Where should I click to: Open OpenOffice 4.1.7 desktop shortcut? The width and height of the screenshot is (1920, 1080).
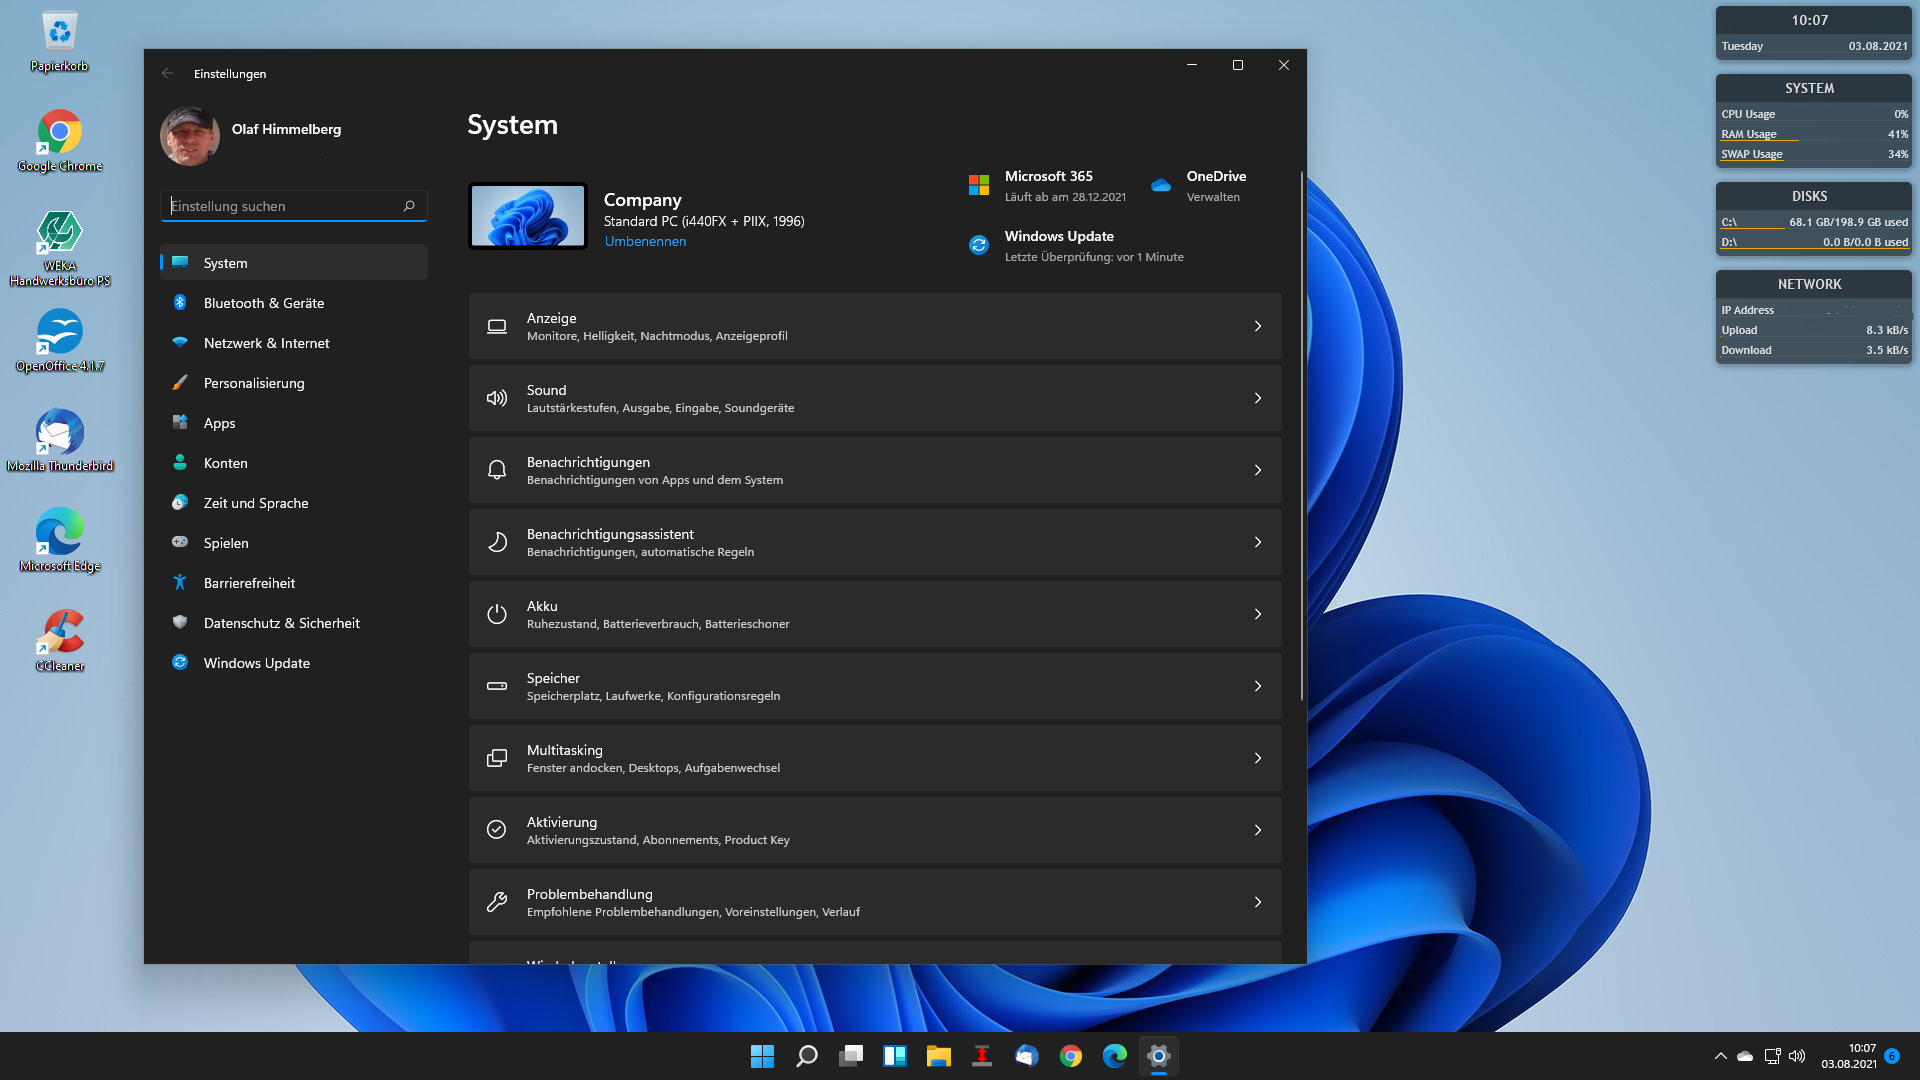coord(59,341)
